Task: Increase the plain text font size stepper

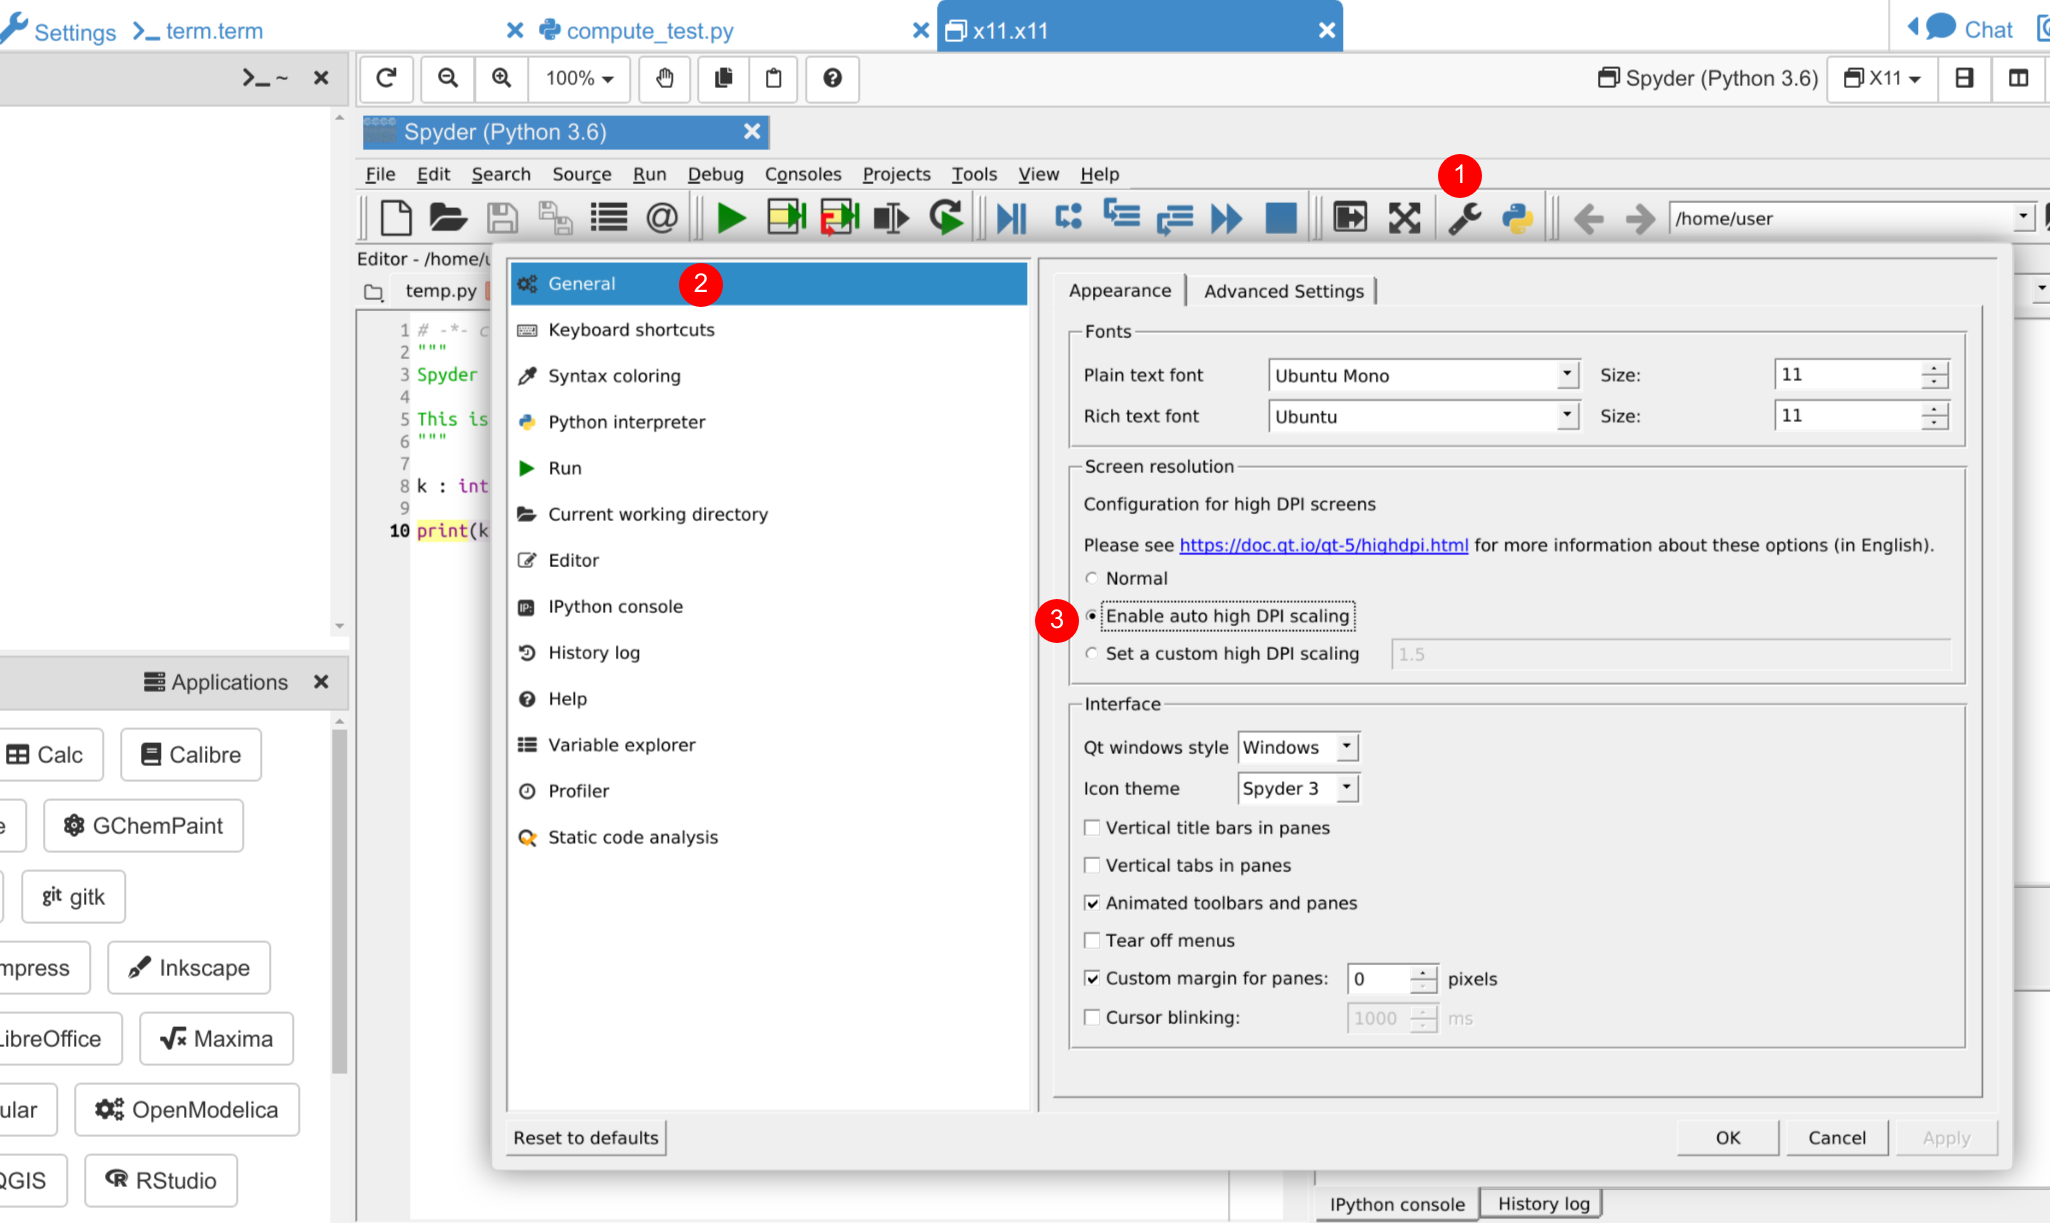Action: pyautogui.click(x=1935, y=368)
